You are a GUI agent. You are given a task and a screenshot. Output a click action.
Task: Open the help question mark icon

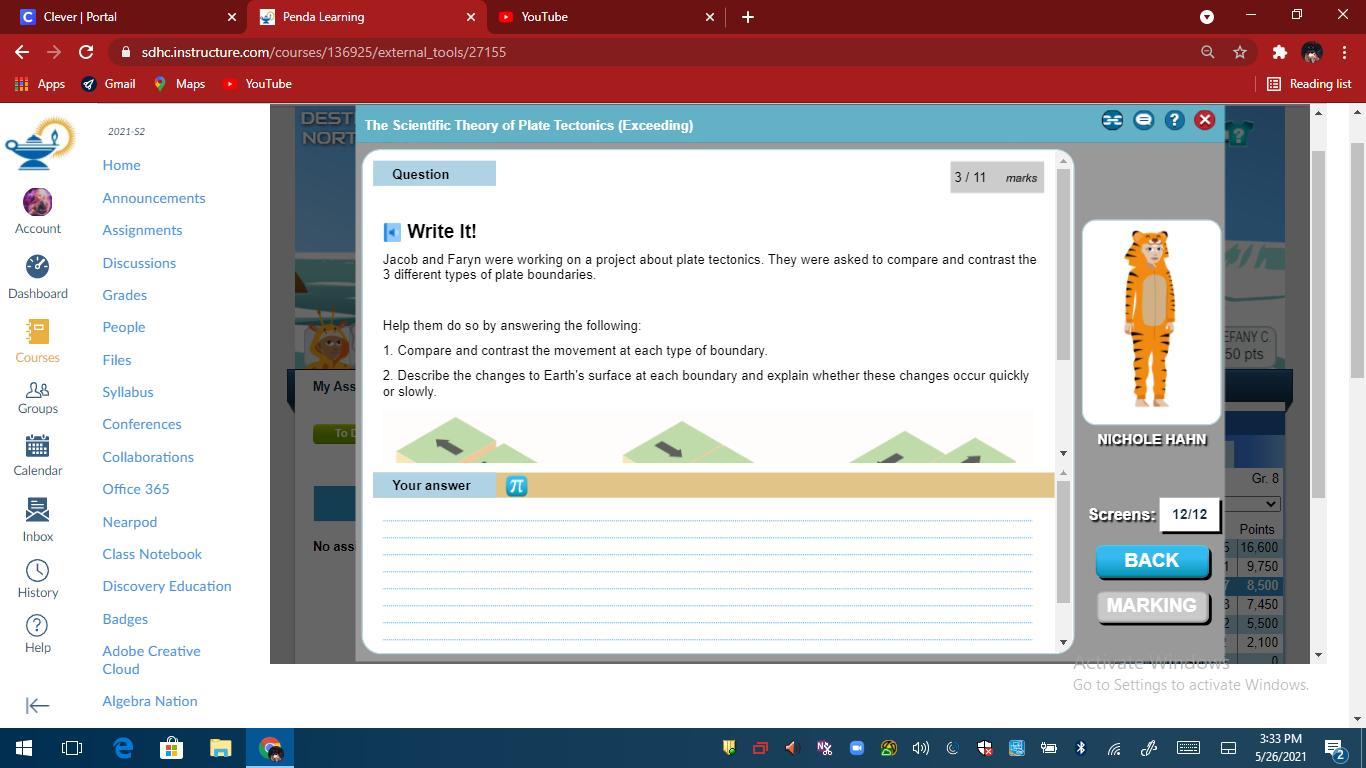click(x=1174, y=120)
